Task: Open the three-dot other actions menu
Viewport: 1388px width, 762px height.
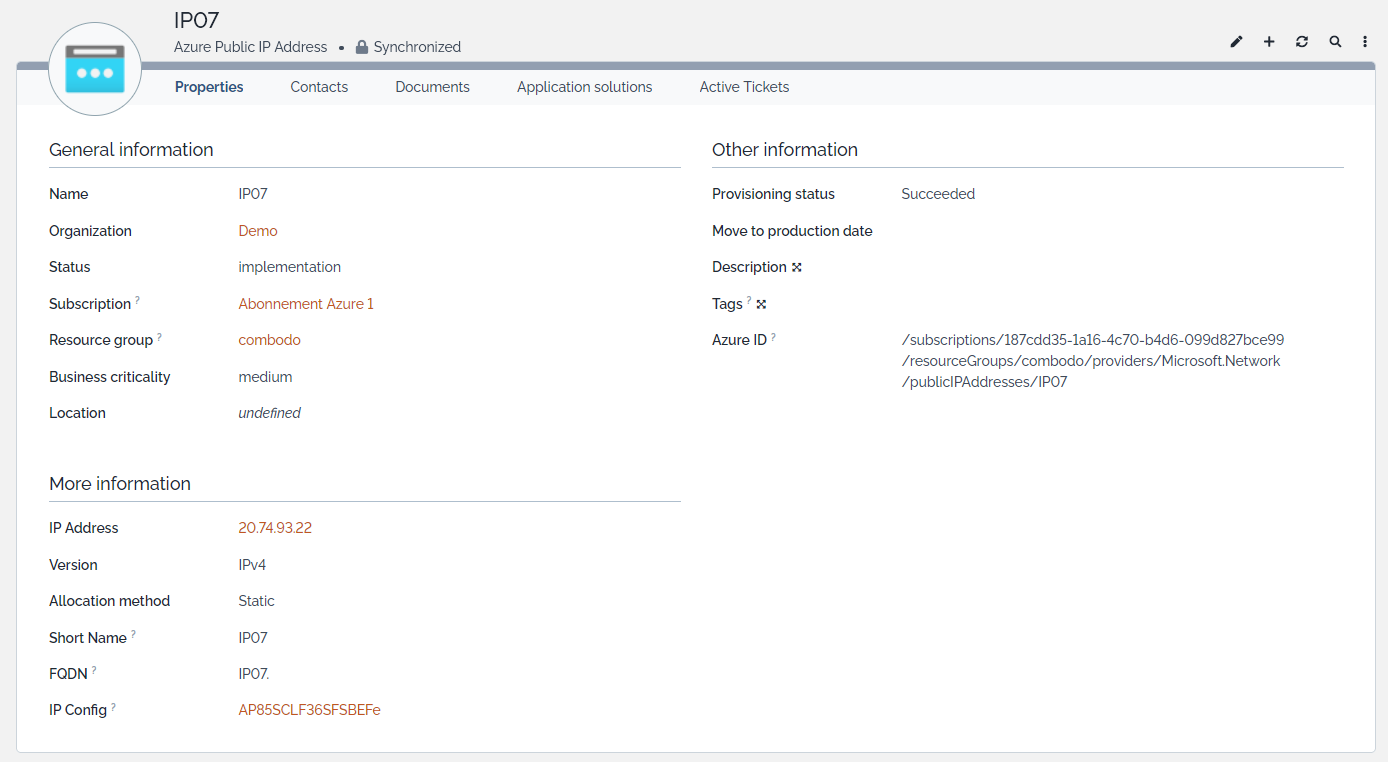Action: tap(1365, 42)
